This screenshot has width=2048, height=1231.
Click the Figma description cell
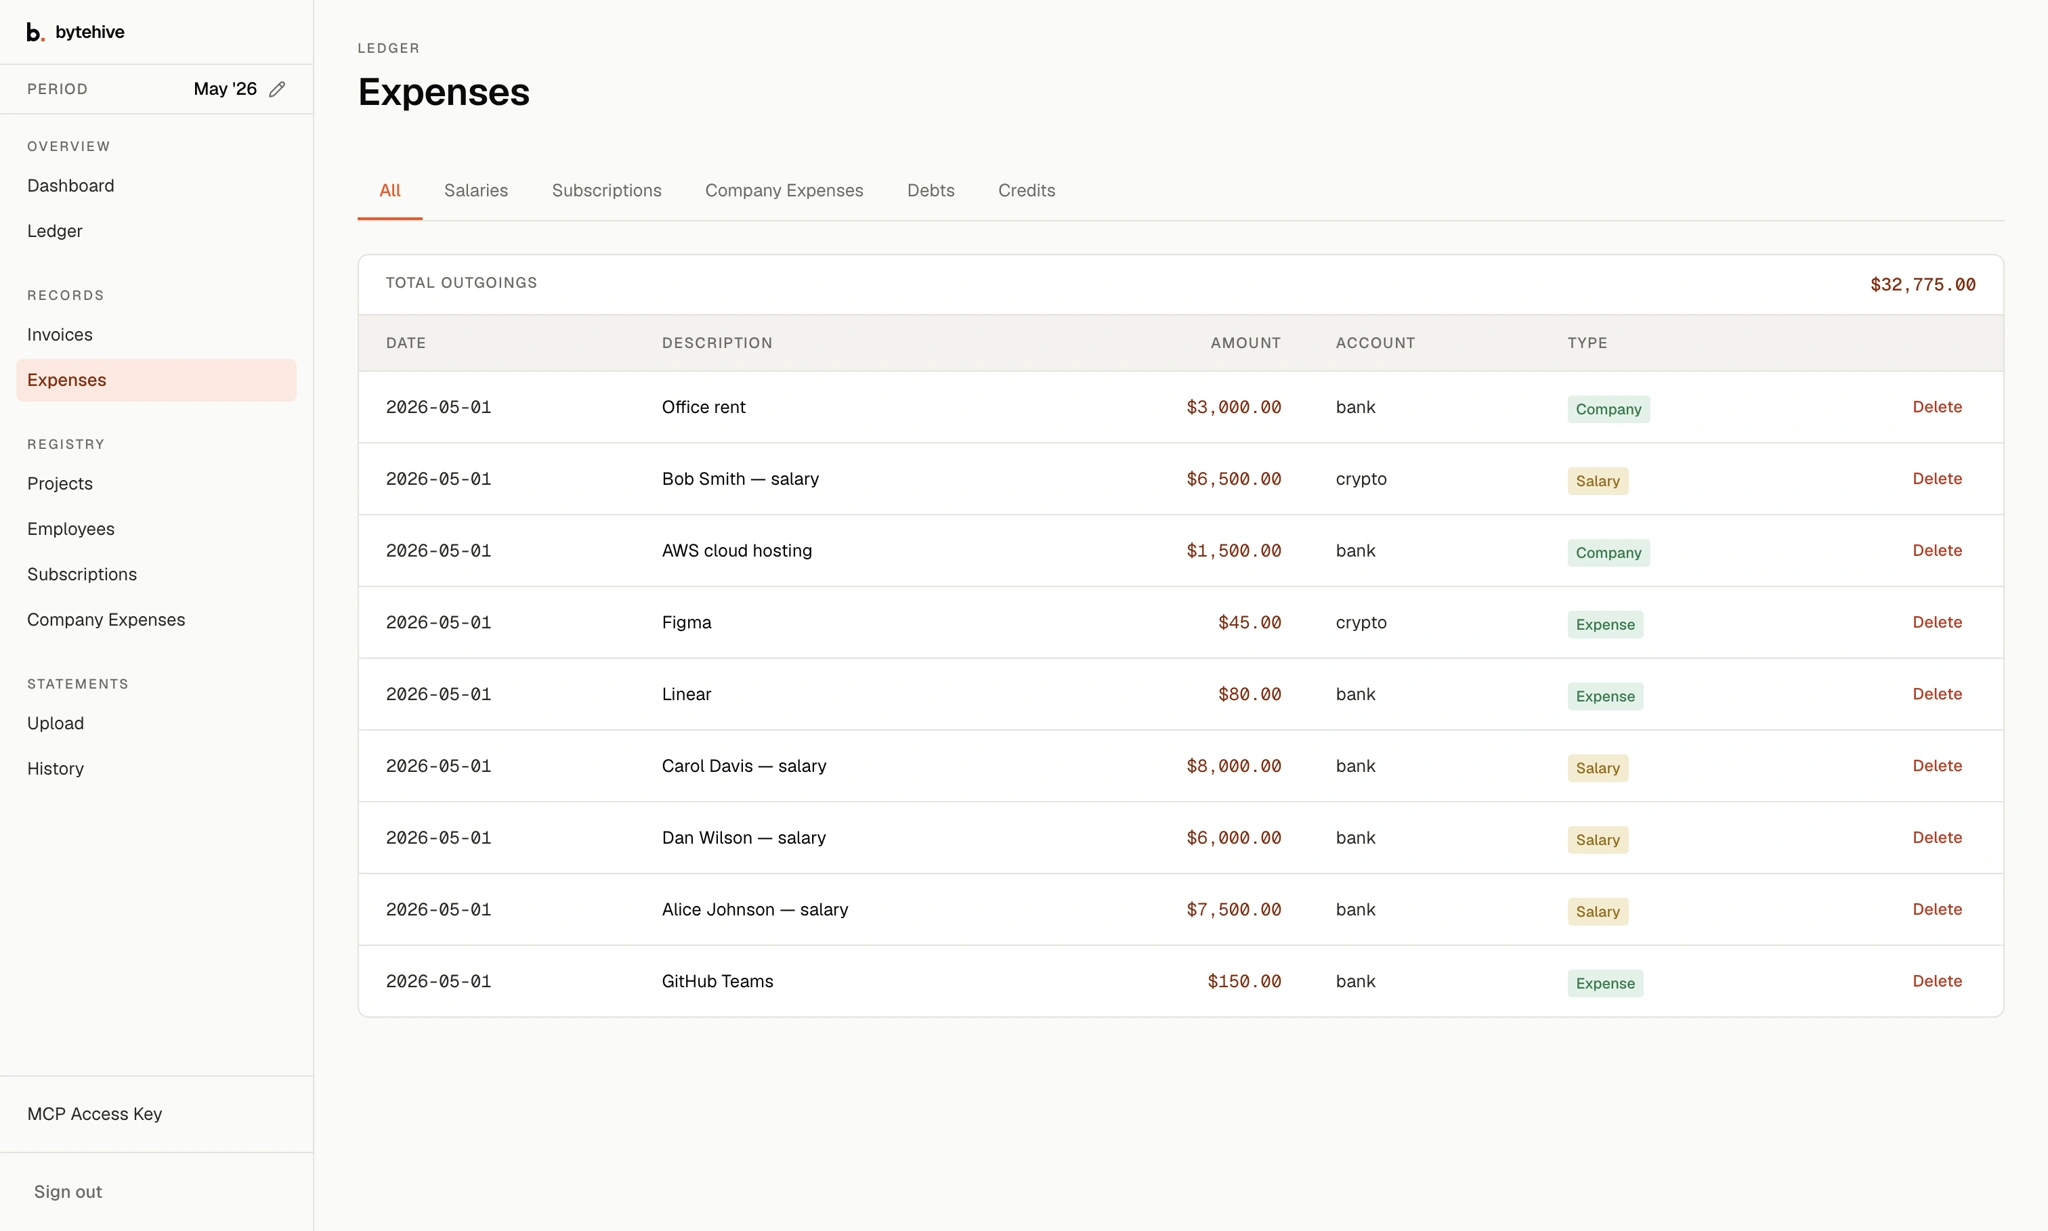click(x=687, y=622)
